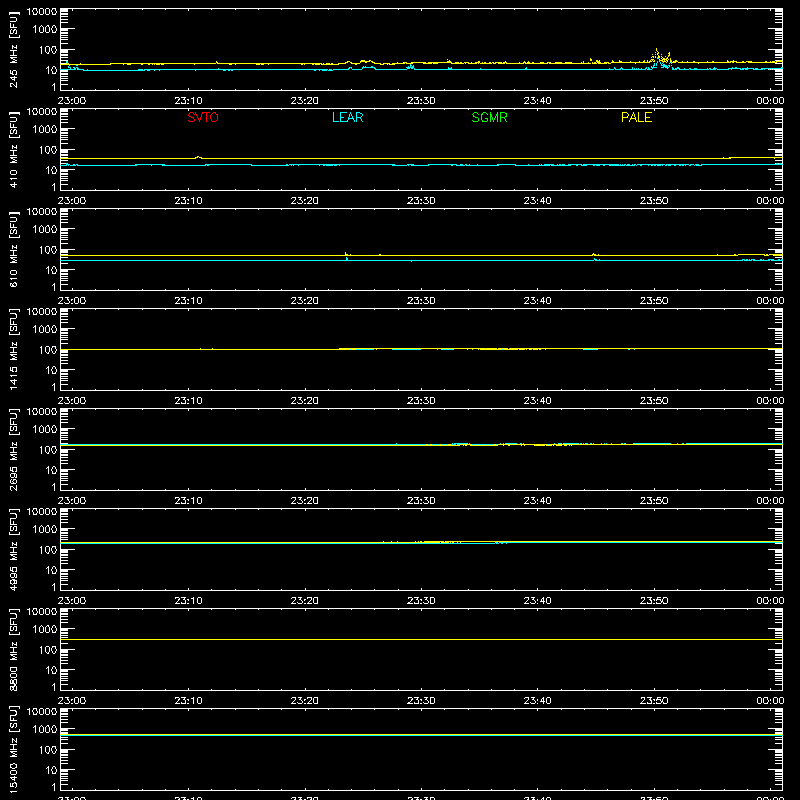Image resolution: width=800 pixels, height=800 pixels.
Task: Click the 410 MHz [SFU] axis label
Action: [x=13, y=149]
